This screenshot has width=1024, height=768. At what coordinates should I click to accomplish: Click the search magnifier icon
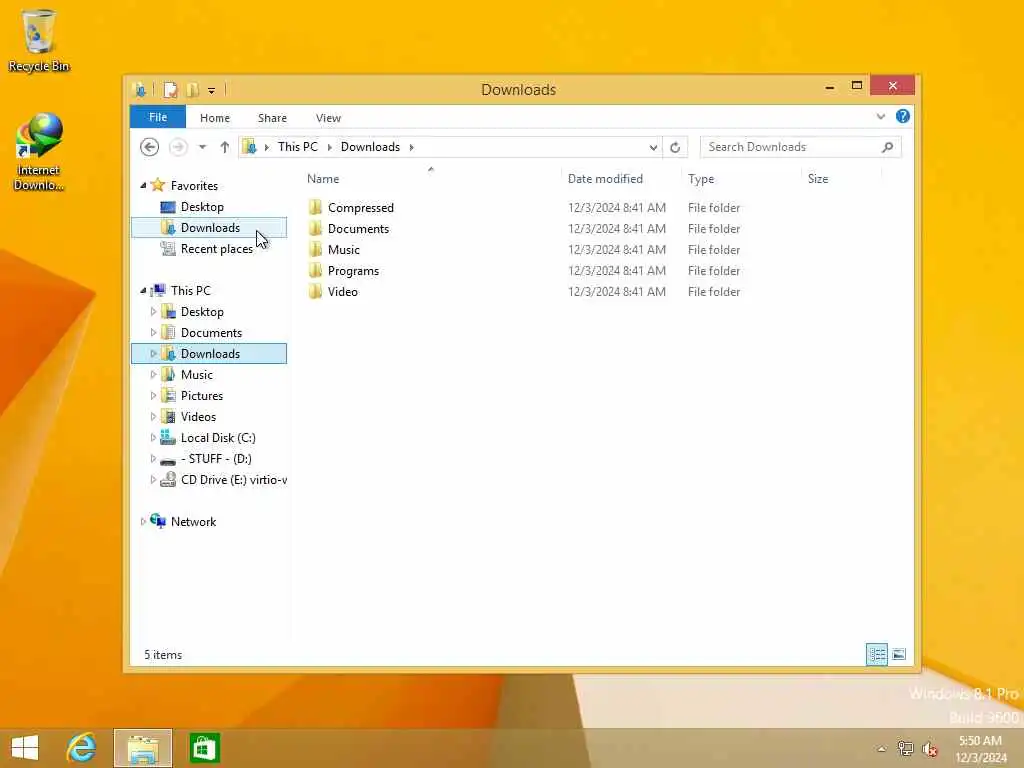click(887, 147)
